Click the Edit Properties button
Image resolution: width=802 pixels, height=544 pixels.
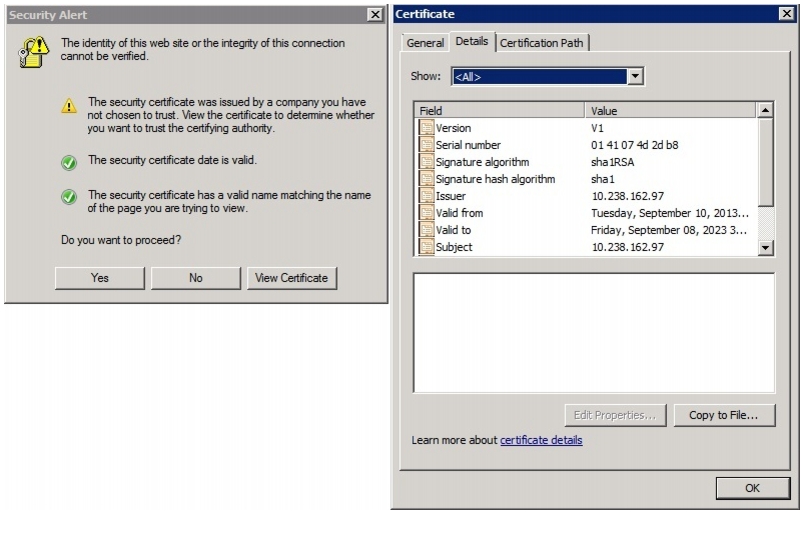point(615,415)
